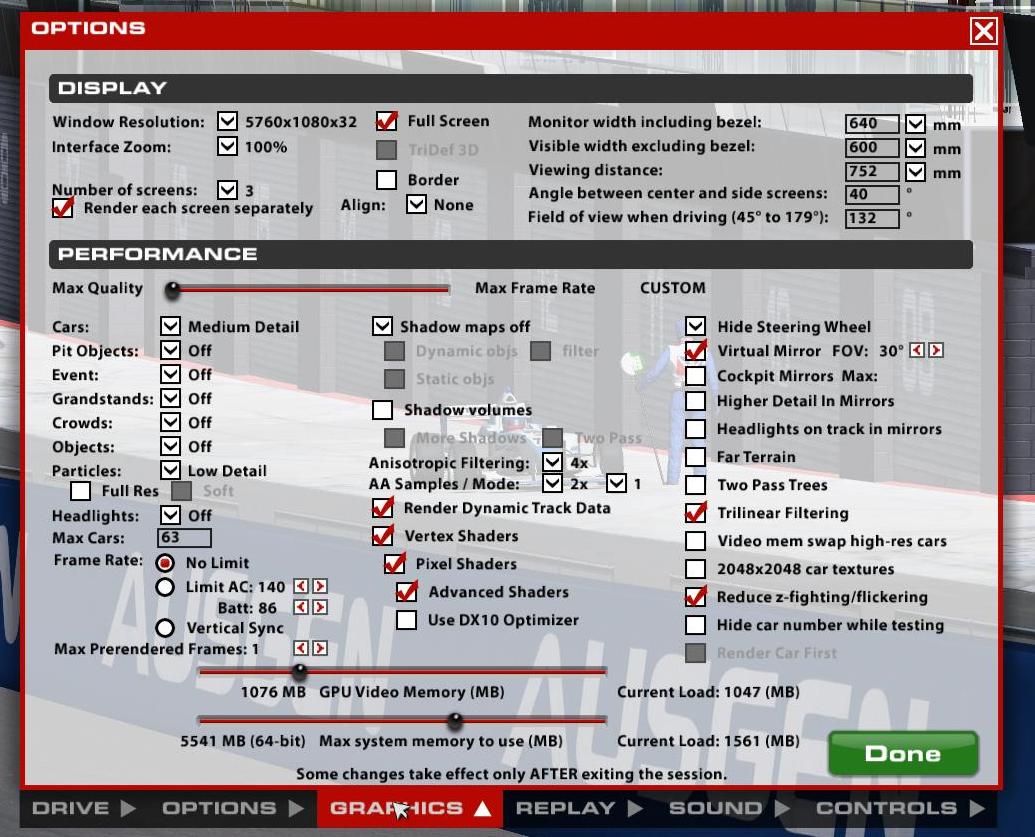Expand the Cars detail dropdown
The image size is (1035, 837).
click(x=170, y=326)
